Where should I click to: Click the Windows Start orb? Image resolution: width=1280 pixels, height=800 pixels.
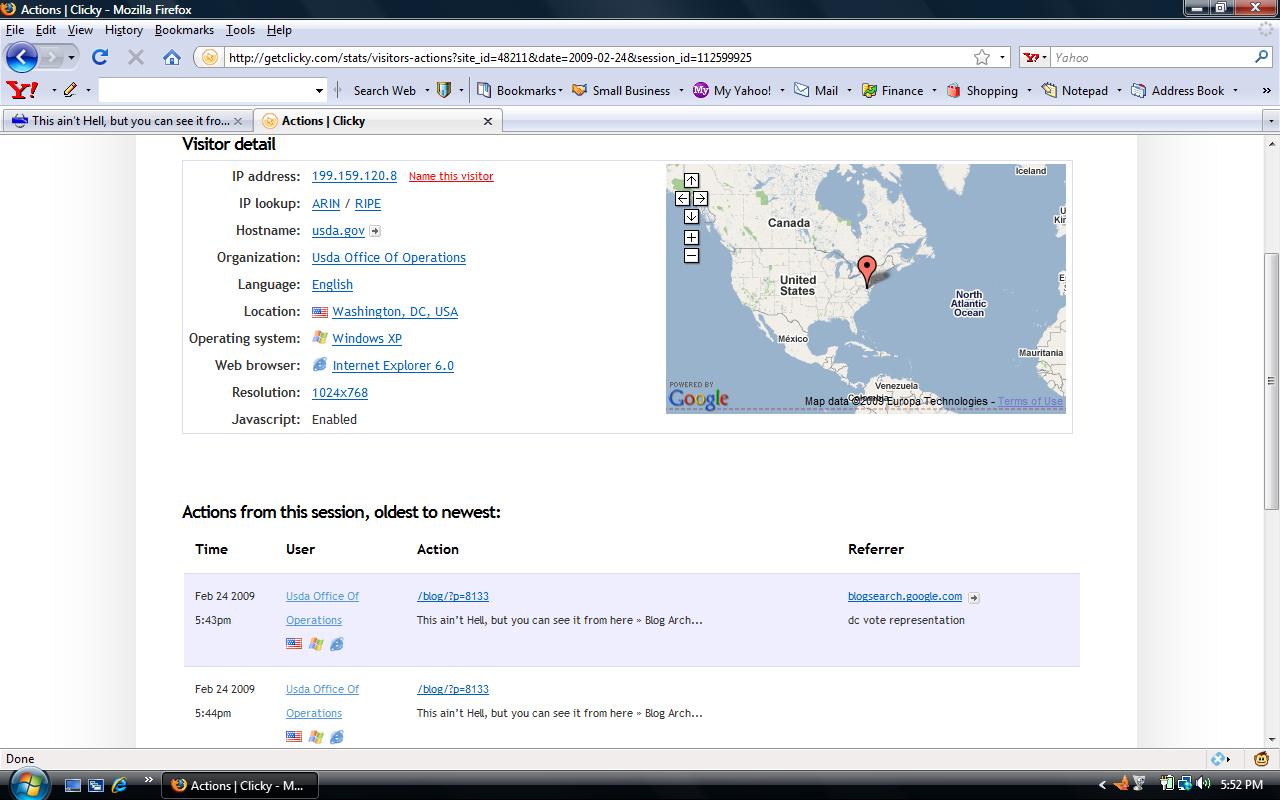coord(27,783)
